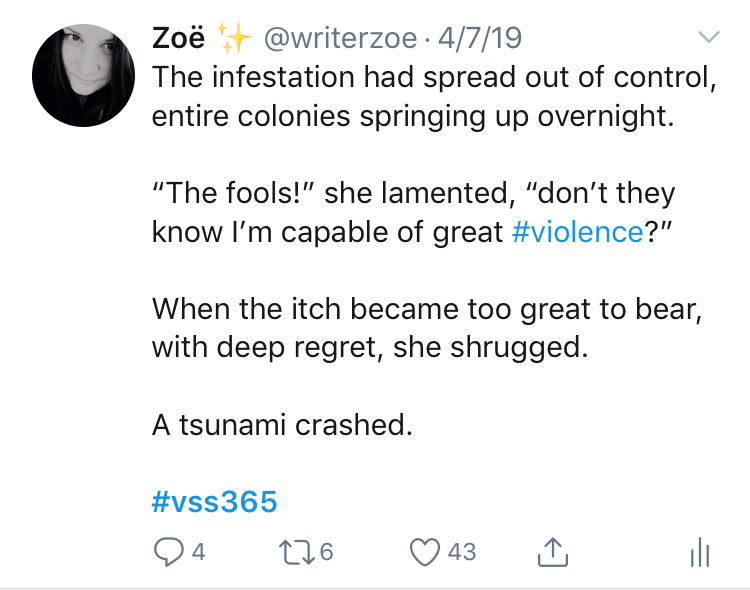Click the "A tsunami crashed." line

coord(282,425)
